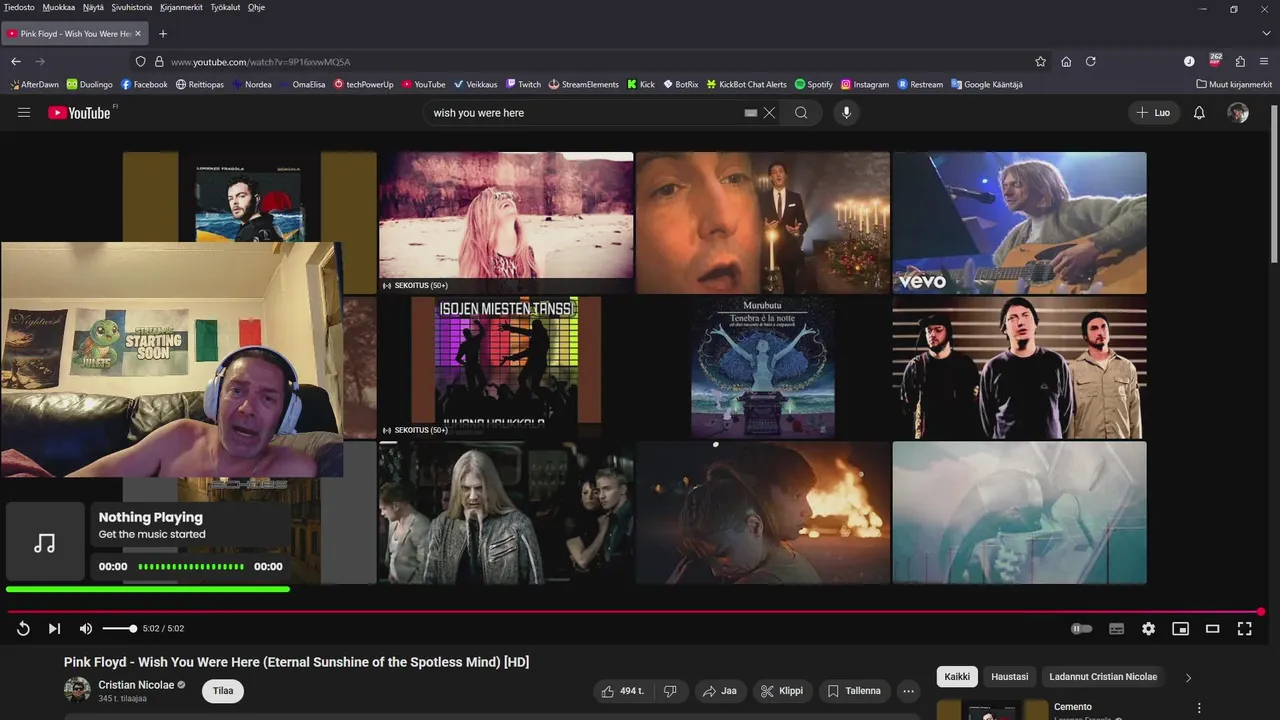Enter fullscreen mode
The image size is (1280, 720).
[1244, 629]
